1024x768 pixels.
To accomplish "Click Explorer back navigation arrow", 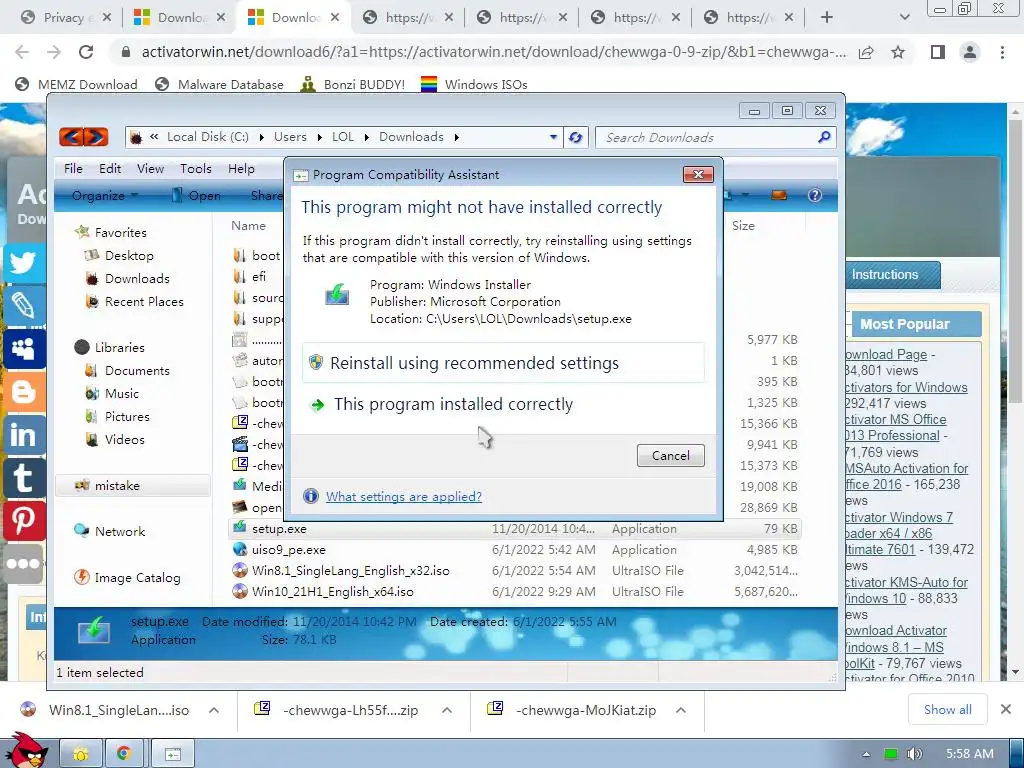I will [x=71, y=136].
